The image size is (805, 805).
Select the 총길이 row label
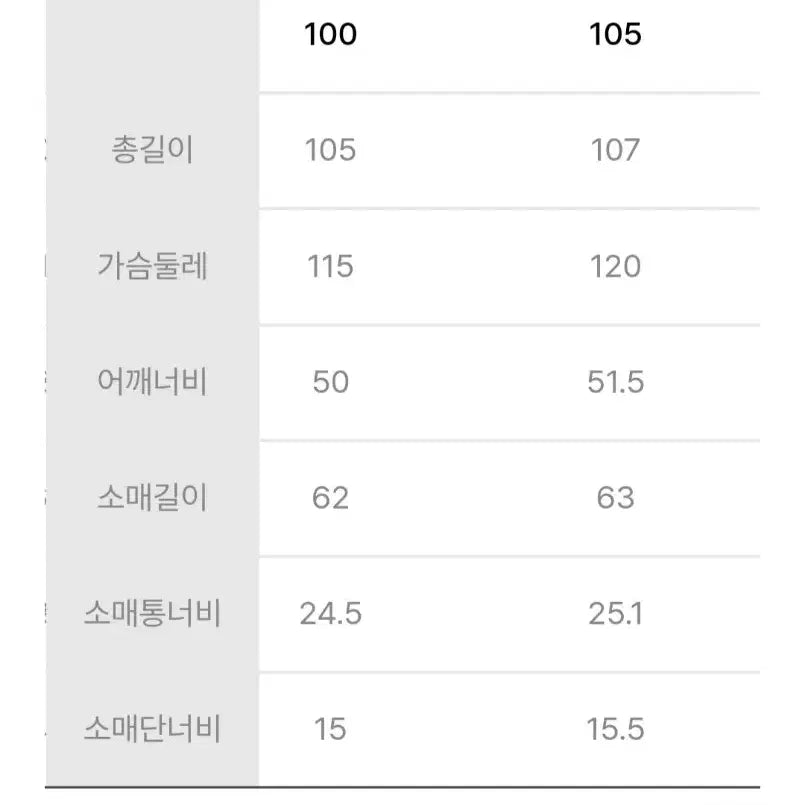pos(153,150)
